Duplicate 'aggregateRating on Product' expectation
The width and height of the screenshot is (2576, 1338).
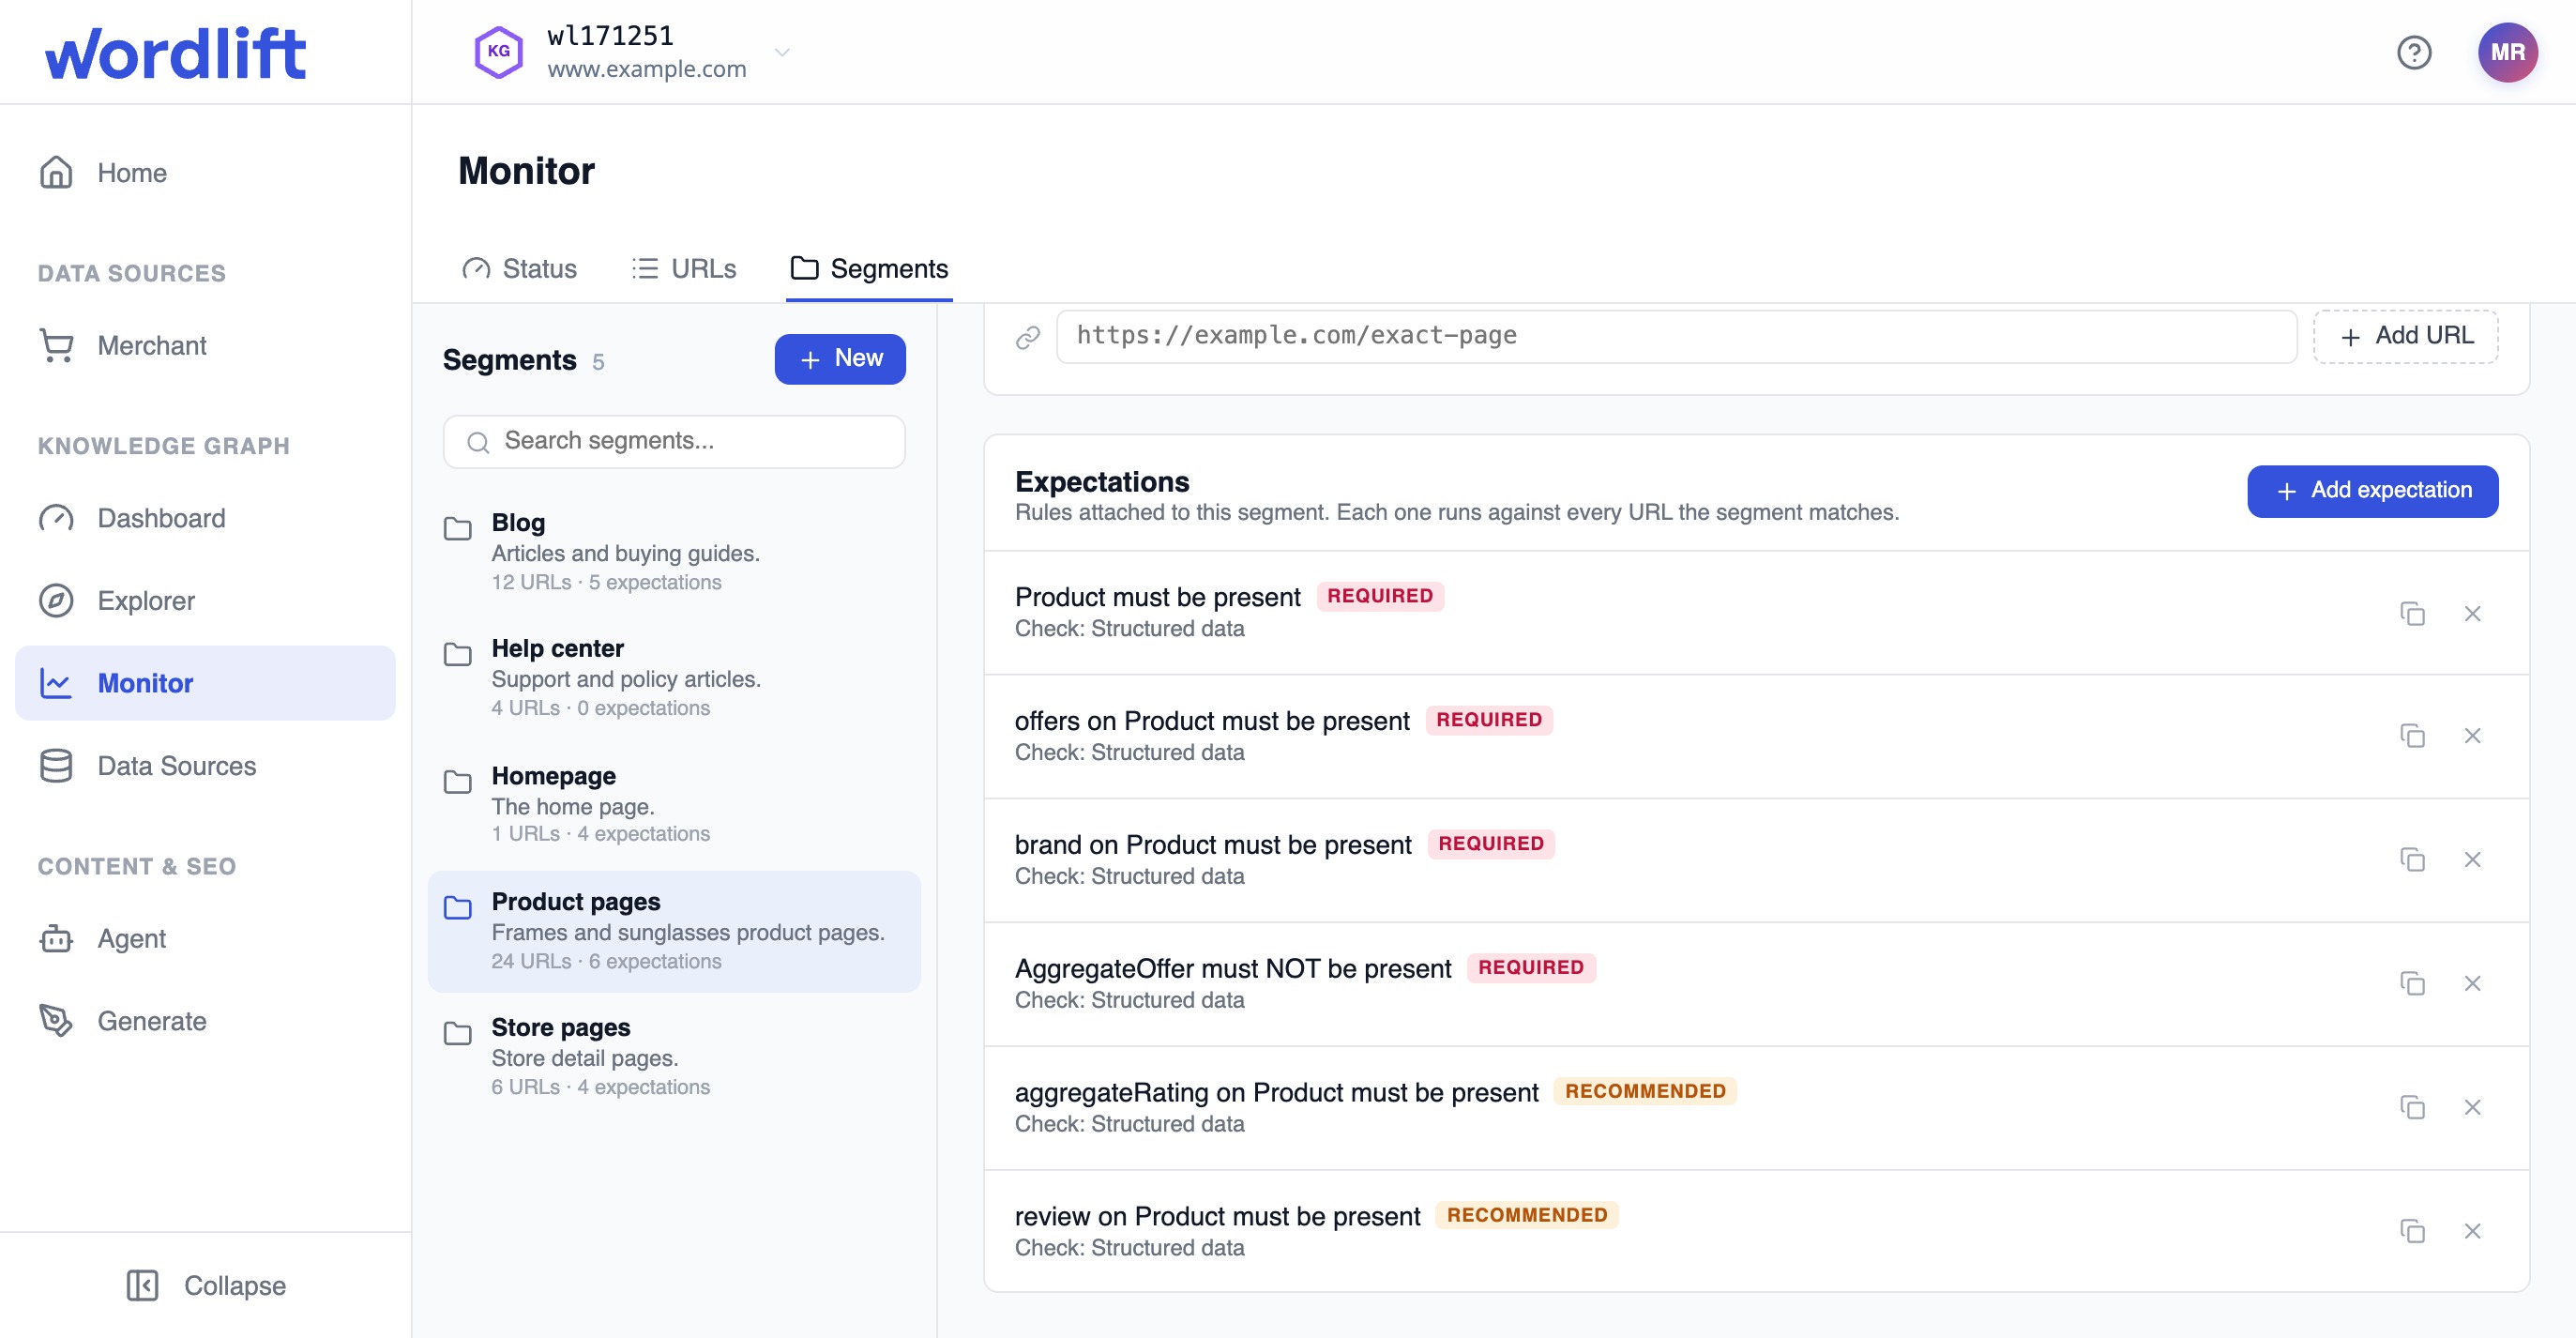(2412, 1108)
